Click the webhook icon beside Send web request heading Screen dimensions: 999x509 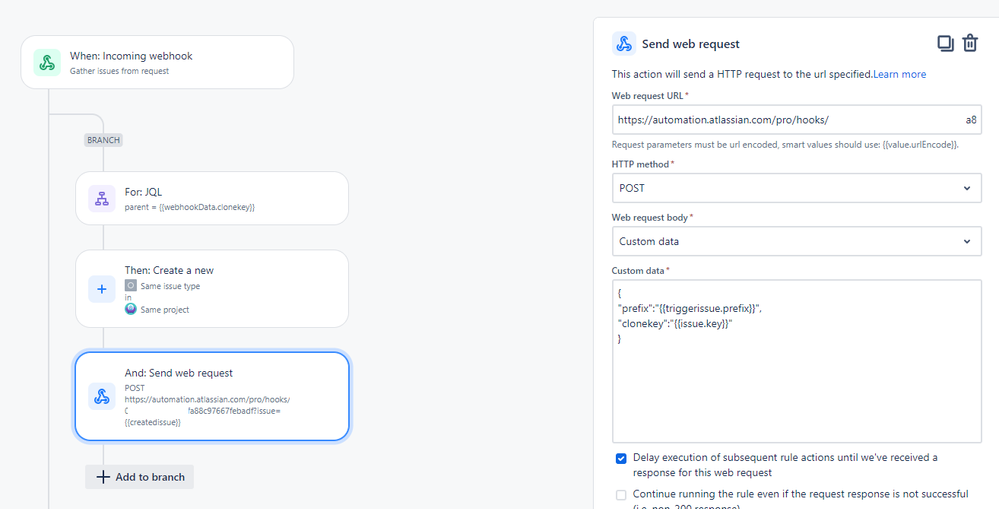[624, 44]
